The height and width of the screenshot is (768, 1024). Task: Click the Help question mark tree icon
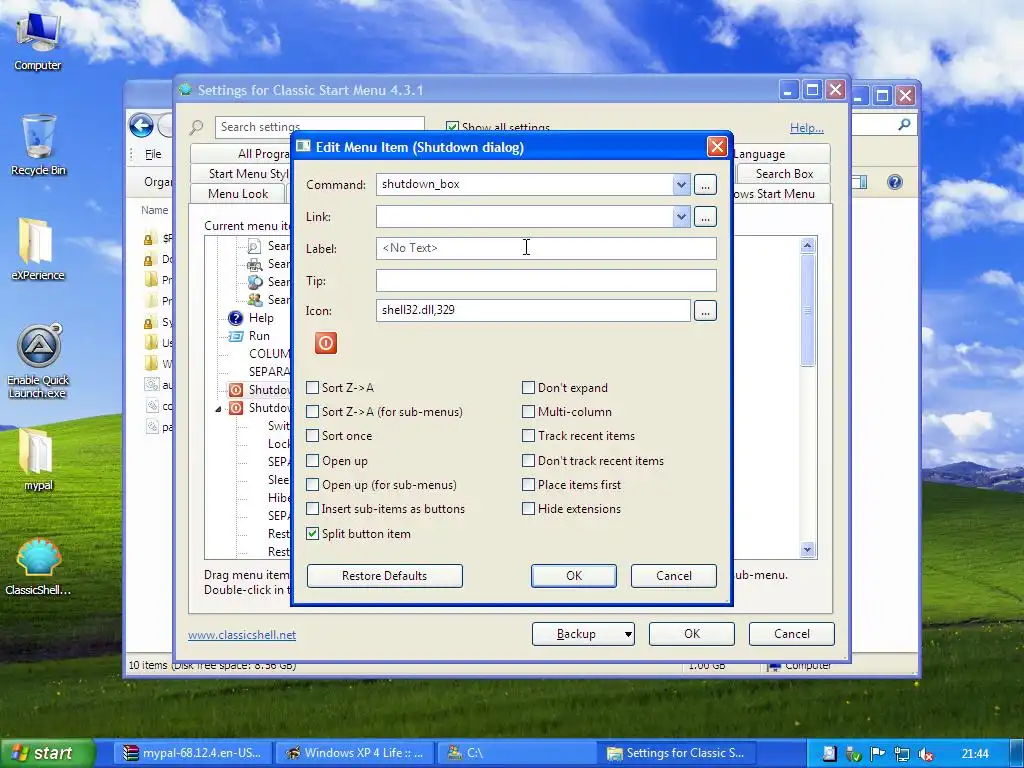pos(235,318)
